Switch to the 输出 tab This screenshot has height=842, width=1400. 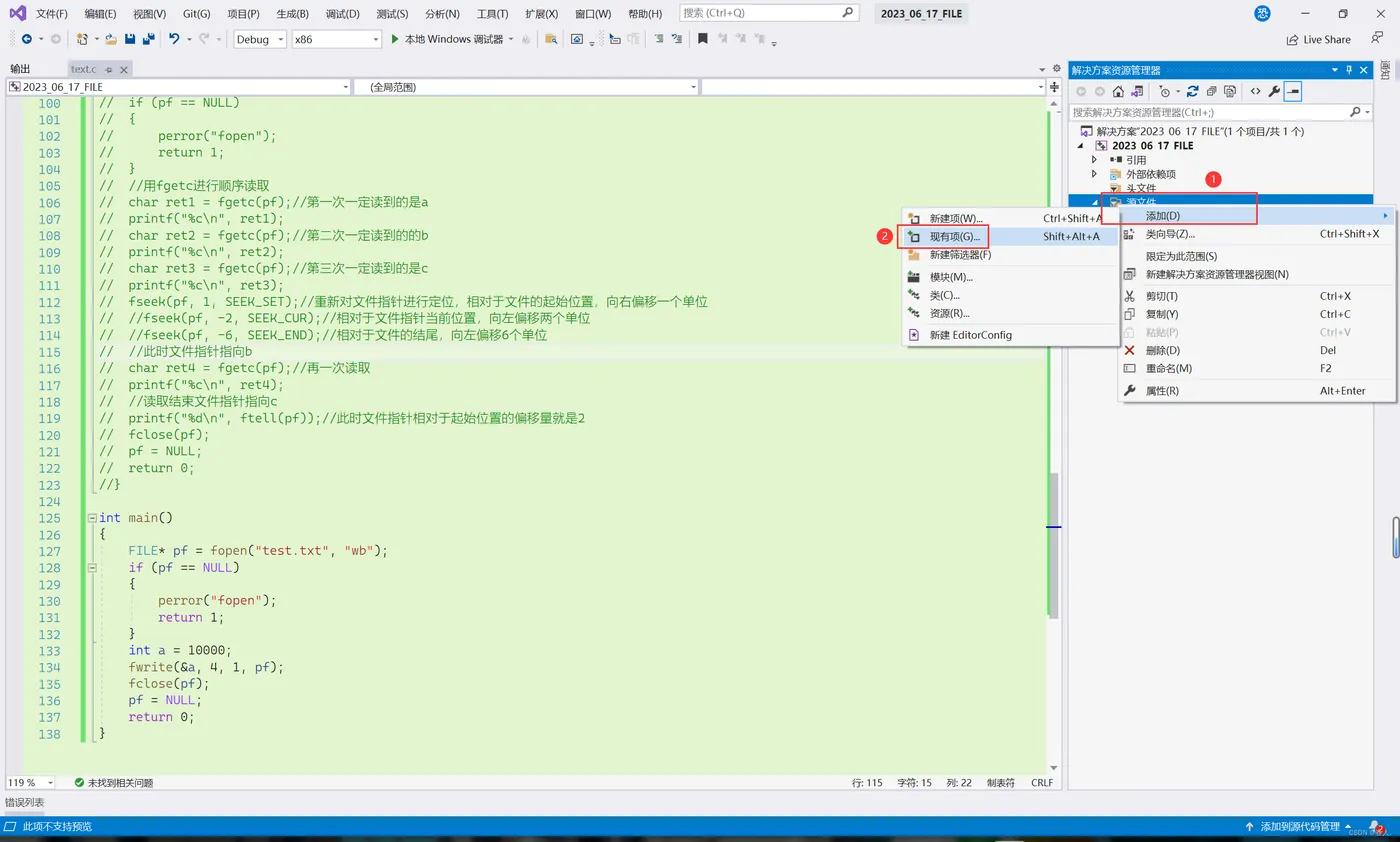pyautogui.click(x=20, y=69)
